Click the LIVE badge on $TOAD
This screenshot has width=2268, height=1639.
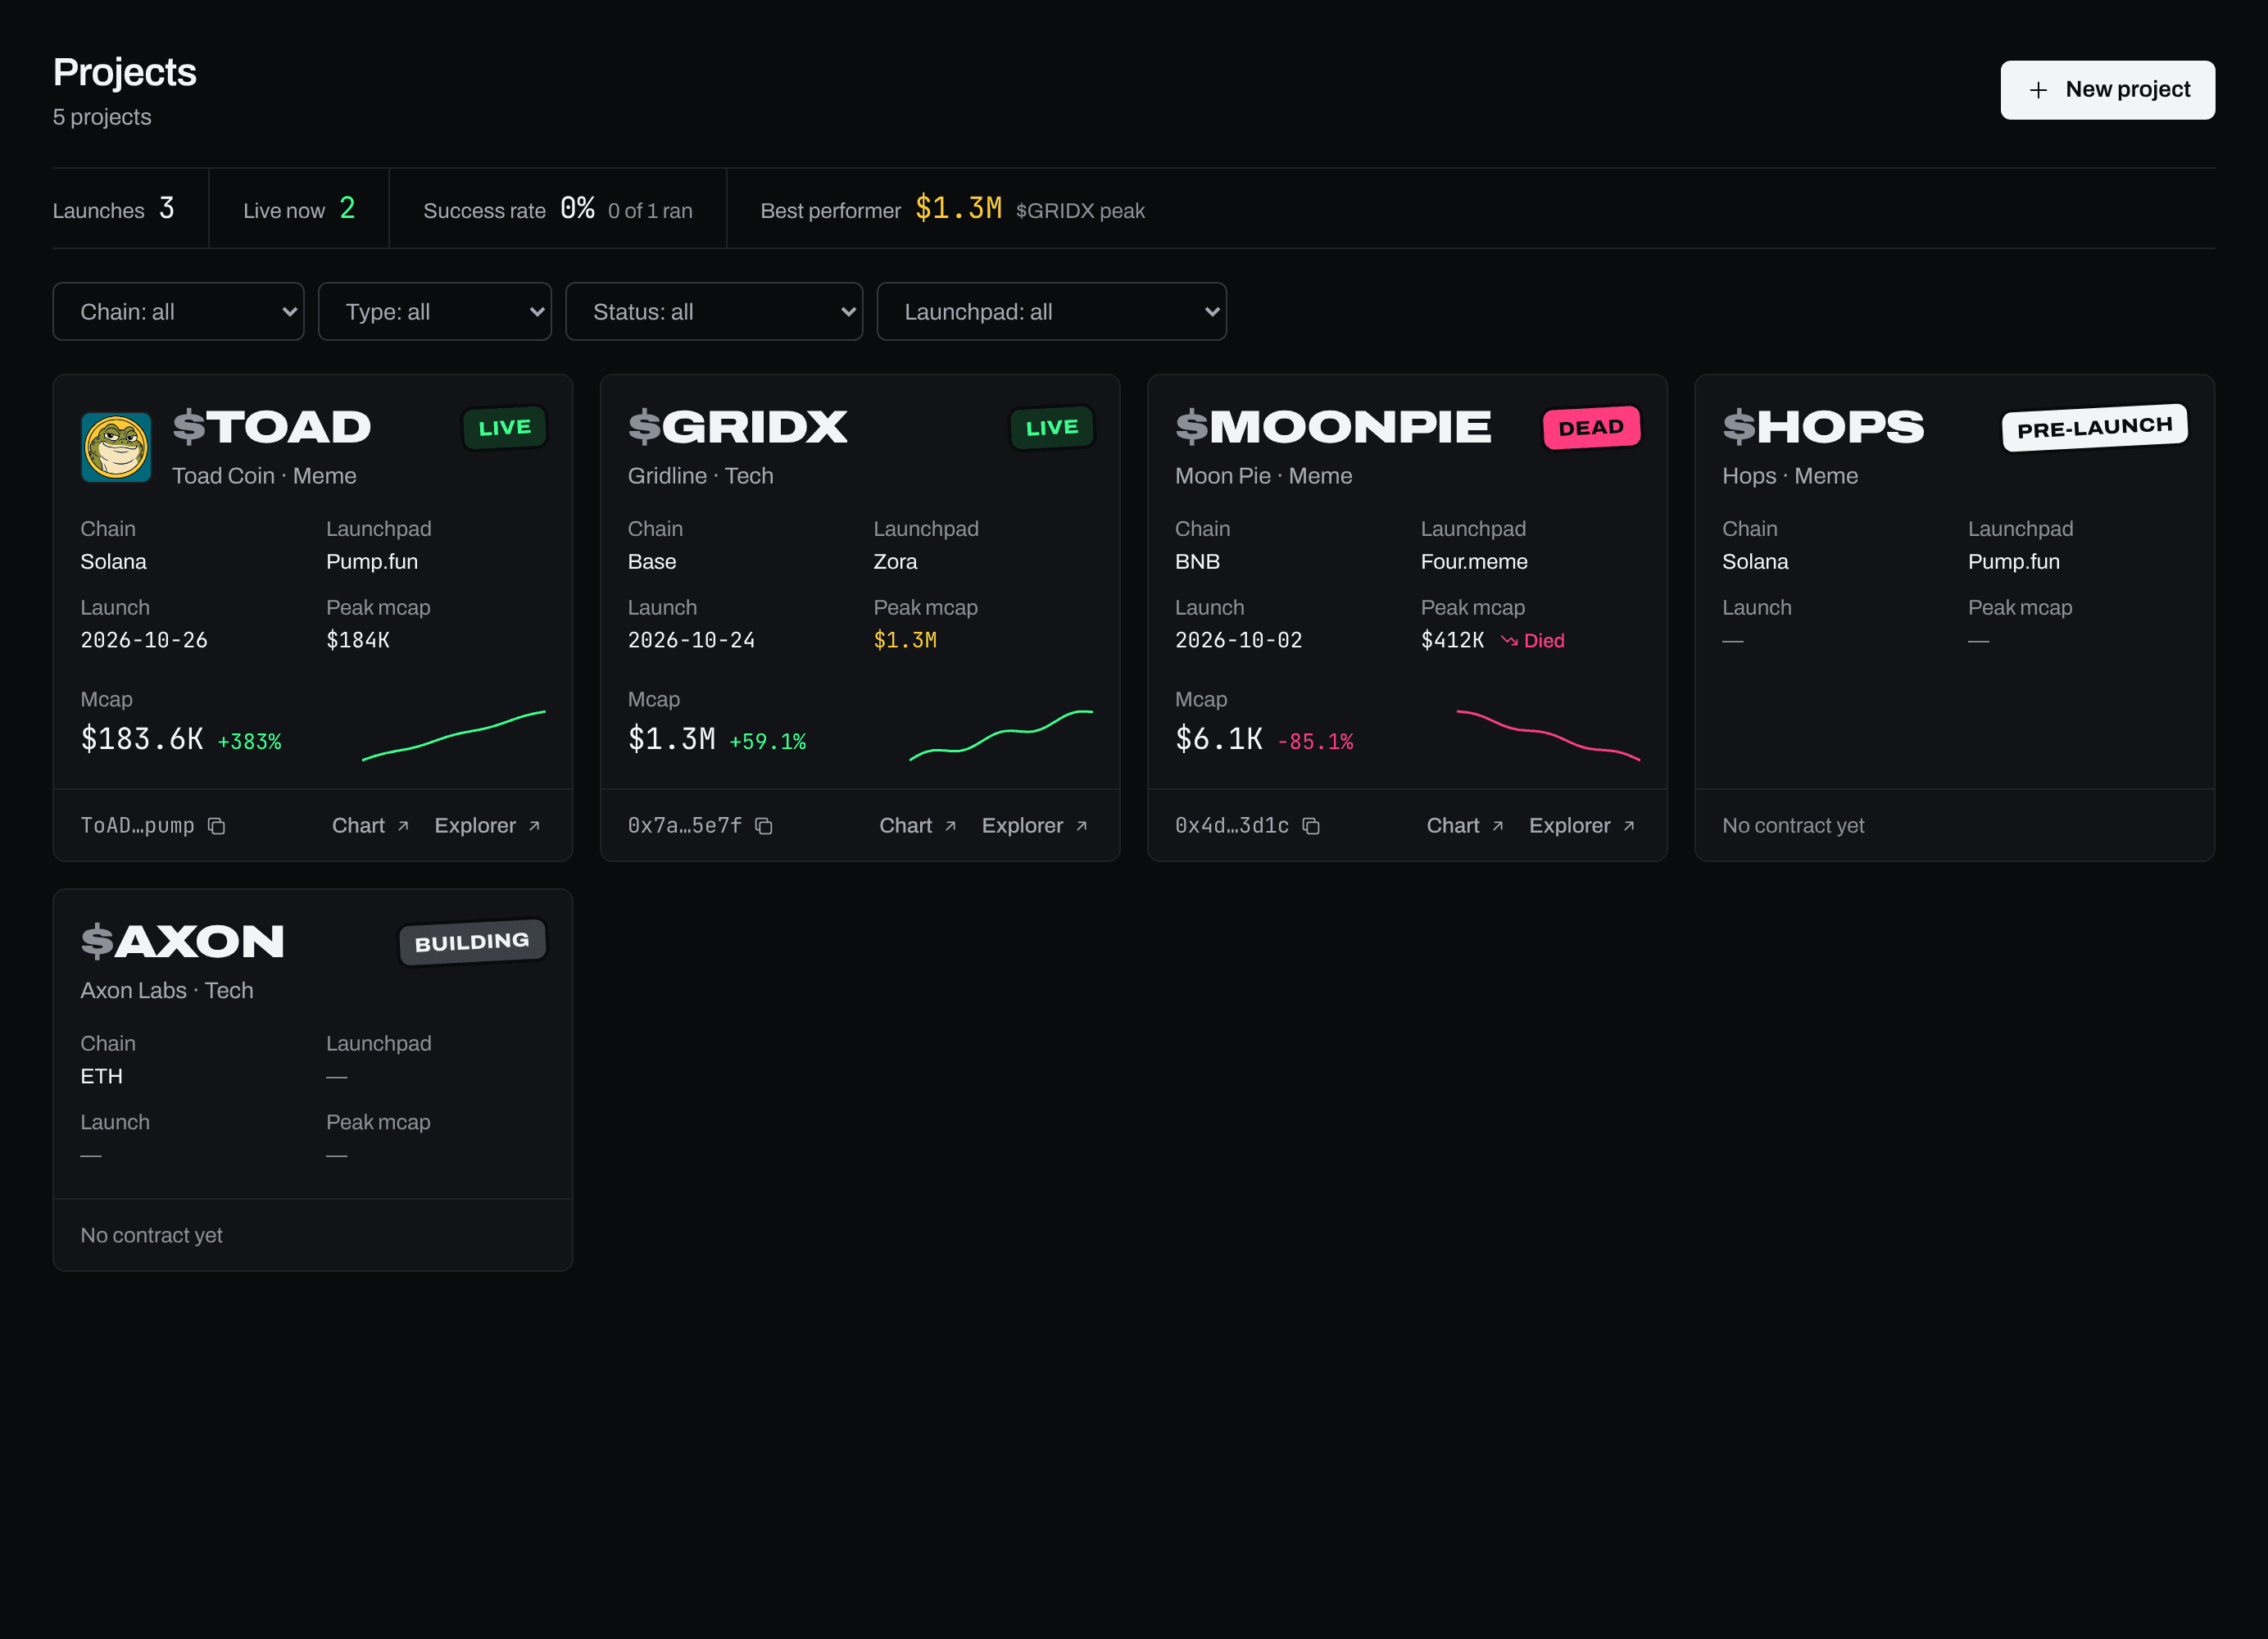coord(505,428)
